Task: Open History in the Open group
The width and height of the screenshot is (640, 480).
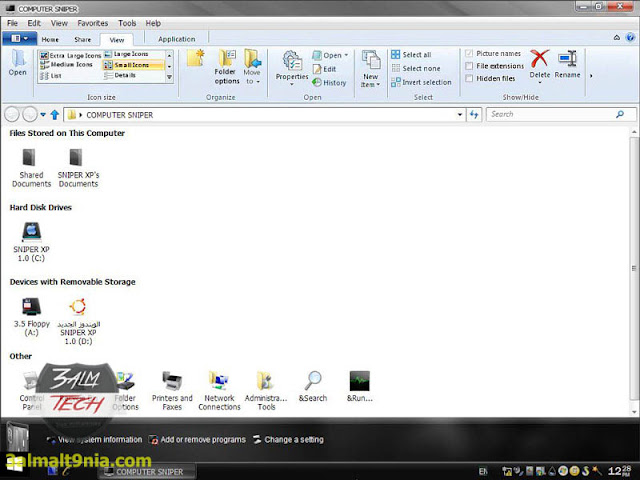Action: (x=329, y=82)
